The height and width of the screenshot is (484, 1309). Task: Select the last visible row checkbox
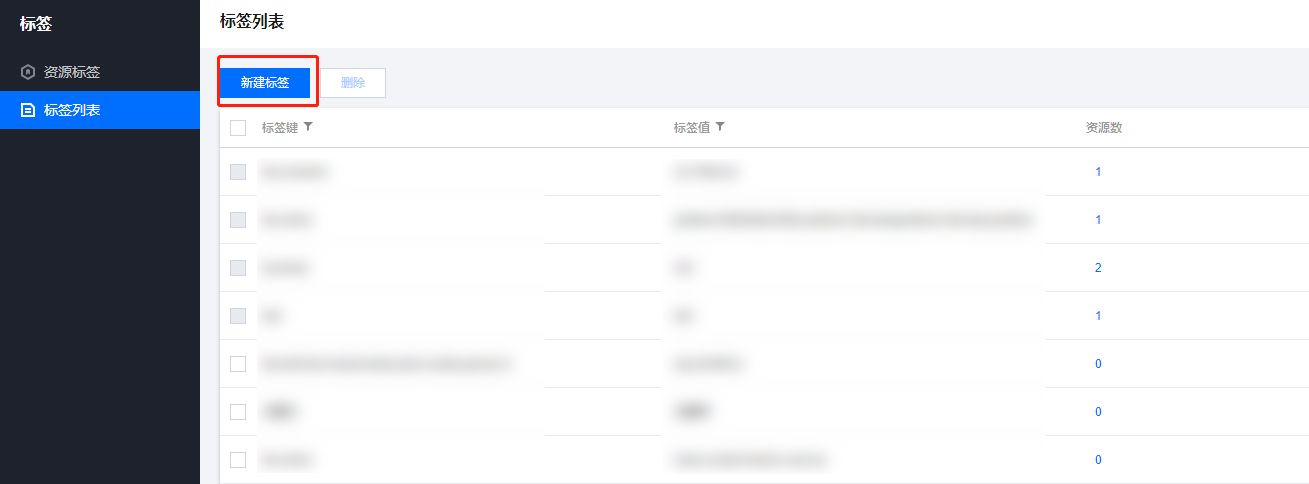[238, 460]
